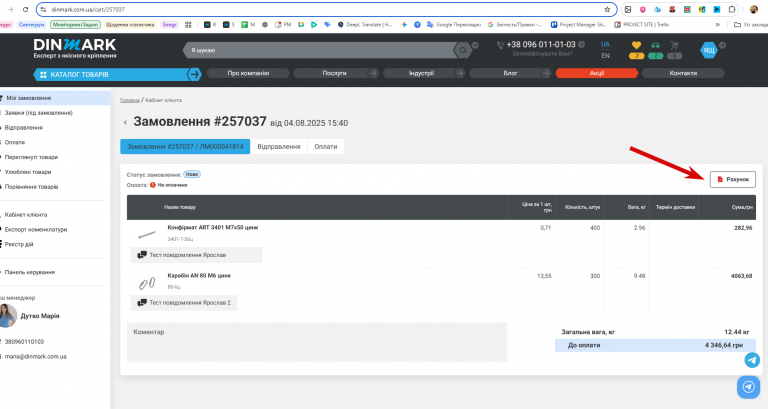Open Експорт номенклатури sidebar item
The width and height of the screenshot is (768, 409).
(x=36, y=229)
